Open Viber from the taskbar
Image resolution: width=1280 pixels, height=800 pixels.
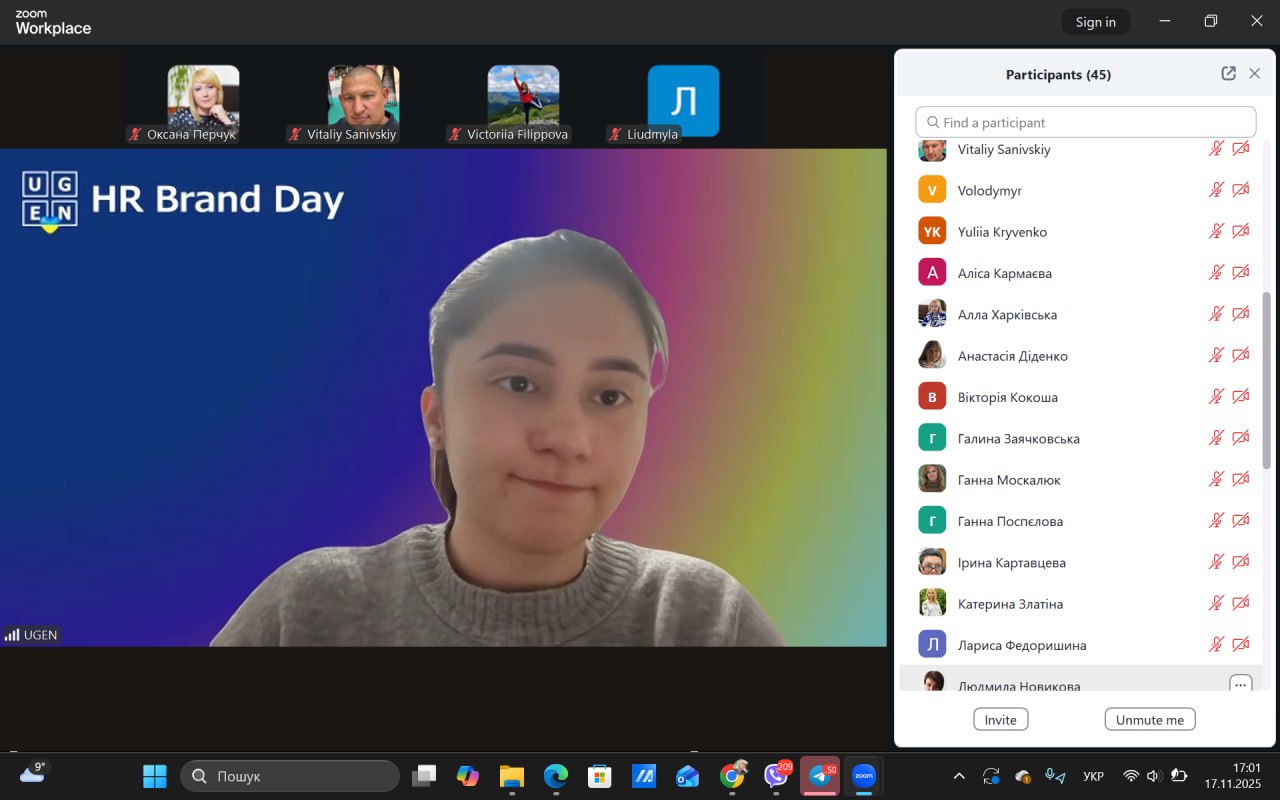[776, 776]
